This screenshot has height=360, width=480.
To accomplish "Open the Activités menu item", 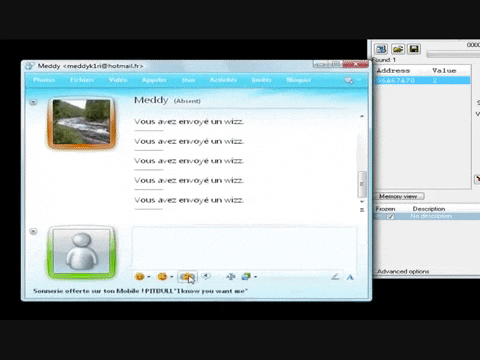I will tap(223, 80).
